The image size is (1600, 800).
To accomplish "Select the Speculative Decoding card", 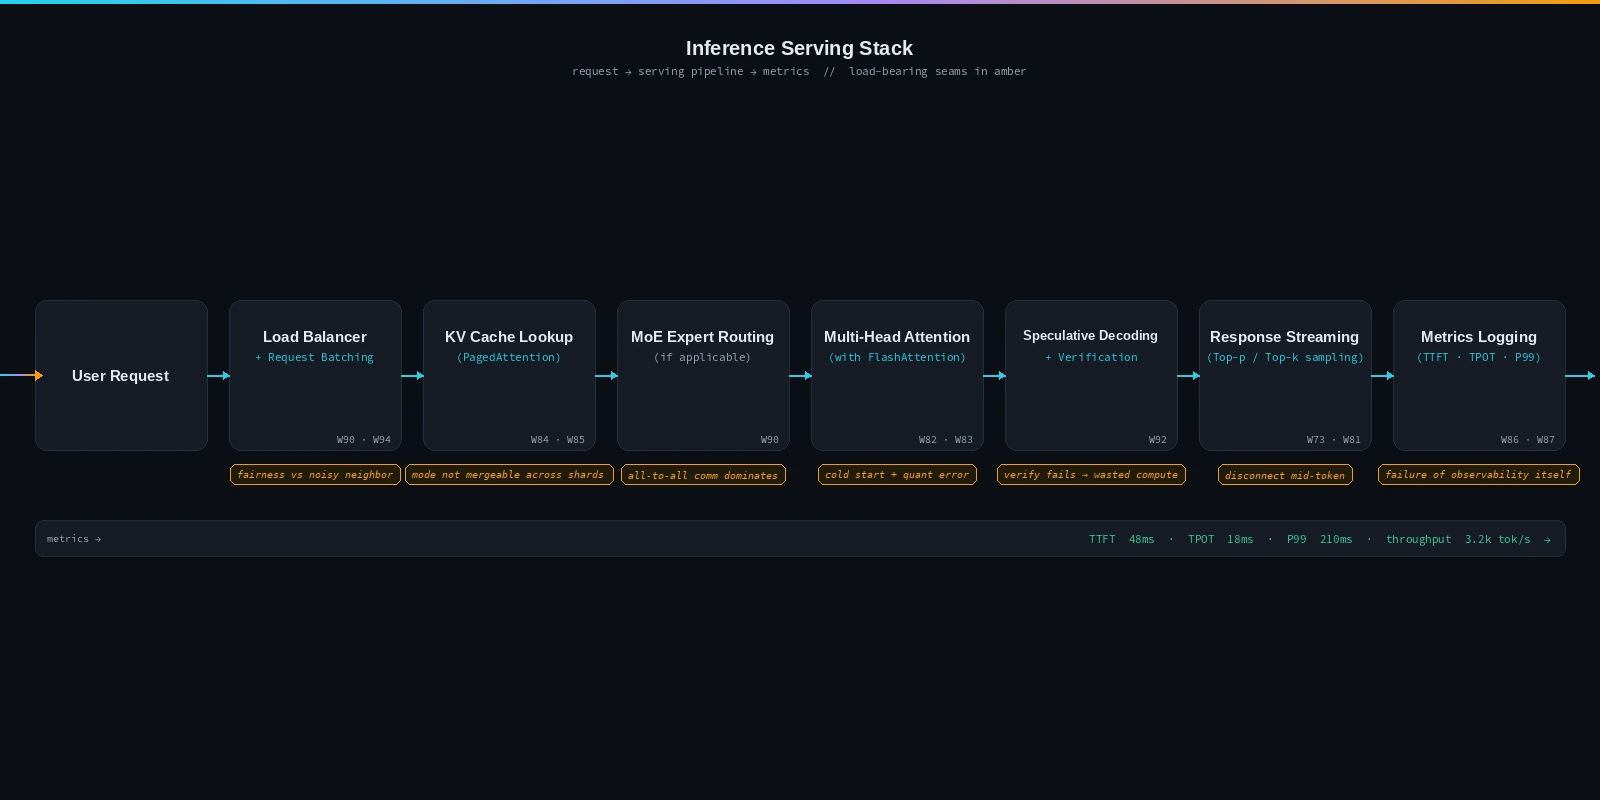I will (1091, 375).
